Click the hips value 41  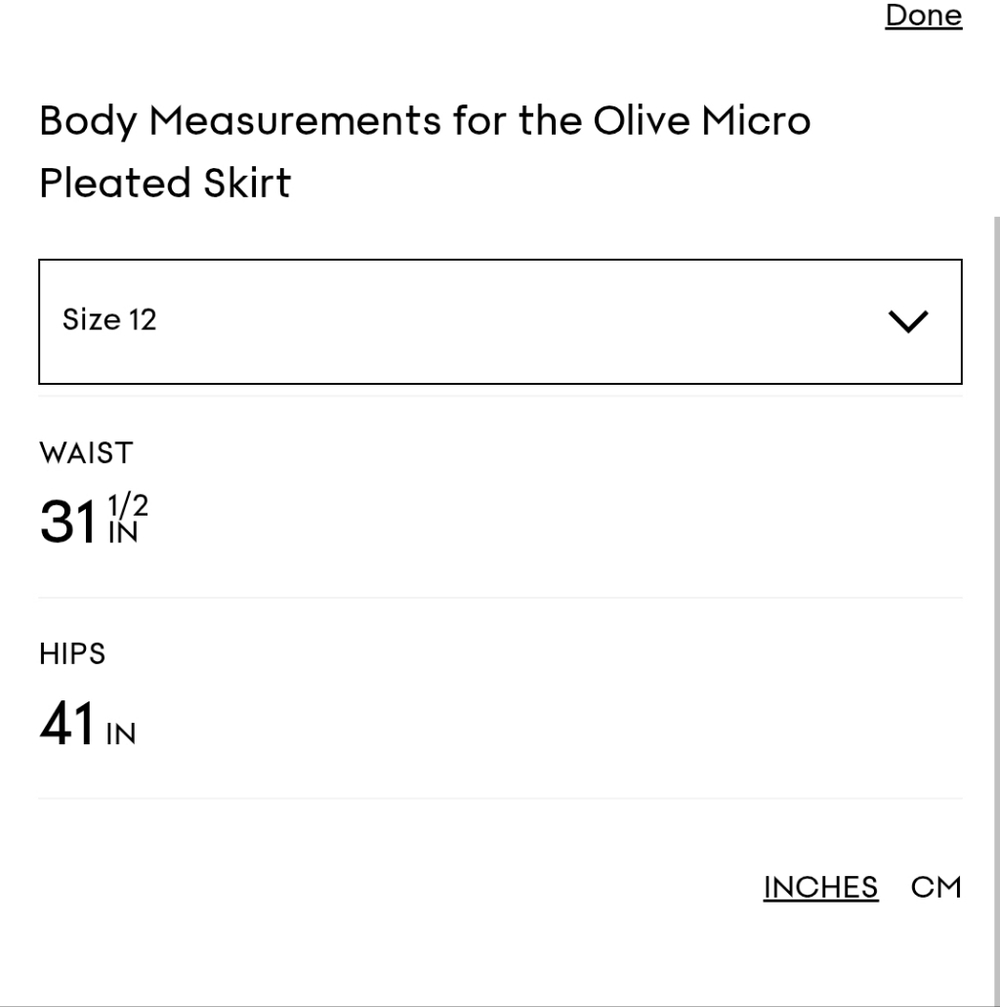[67, 723]
